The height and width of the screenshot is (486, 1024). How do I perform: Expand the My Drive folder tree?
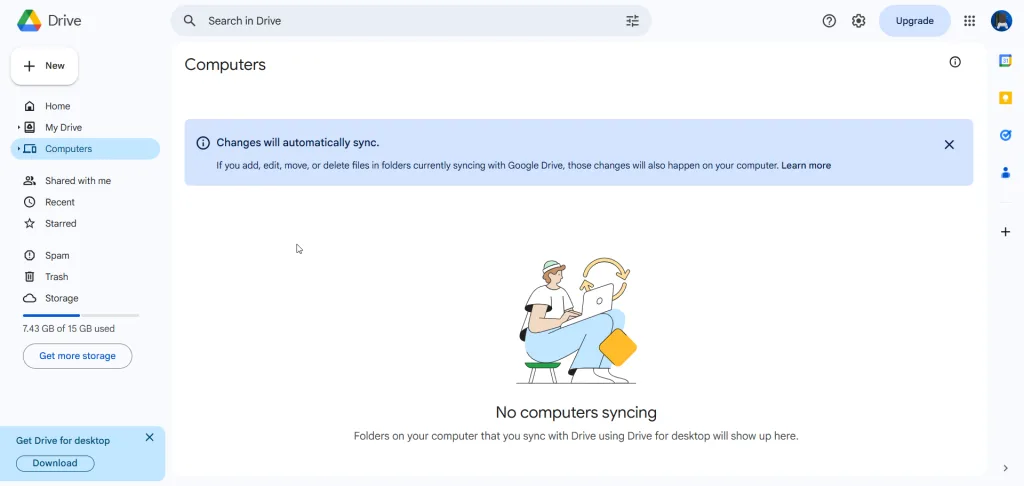point(18,127)
